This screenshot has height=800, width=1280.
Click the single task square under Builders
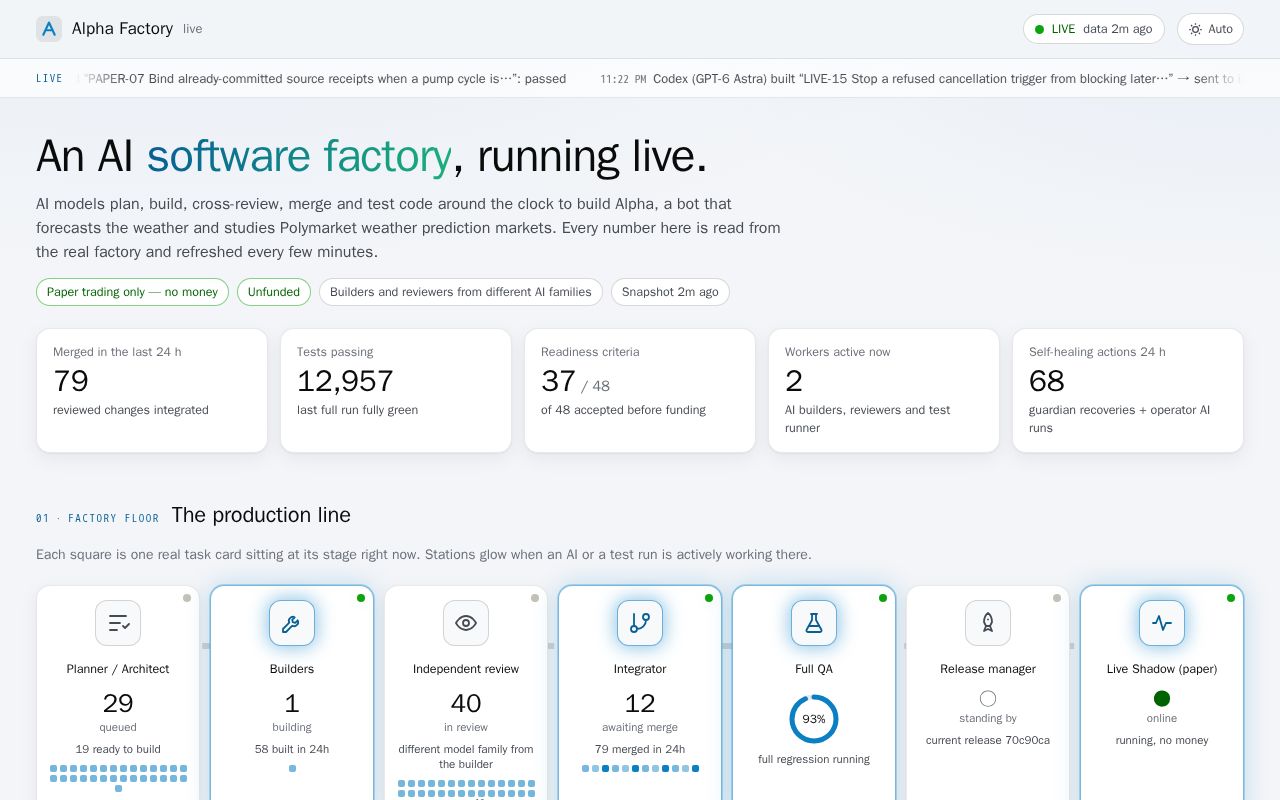pos(292,768)
